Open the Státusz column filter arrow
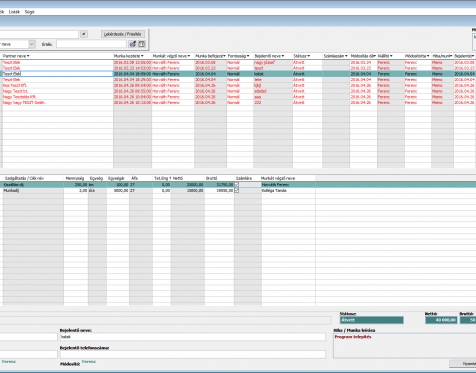The image size is (476, 373). (x=309, y=56)
